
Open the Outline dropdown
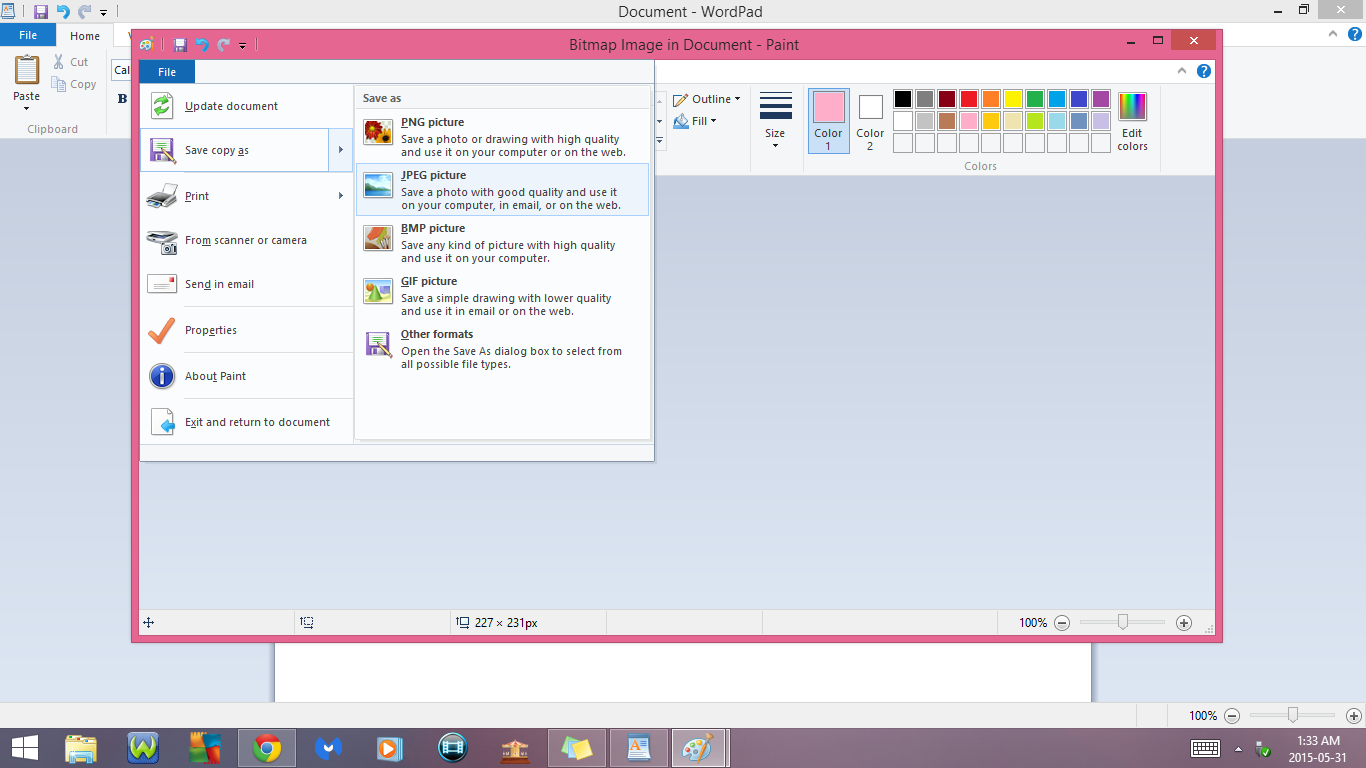[707, 98]
